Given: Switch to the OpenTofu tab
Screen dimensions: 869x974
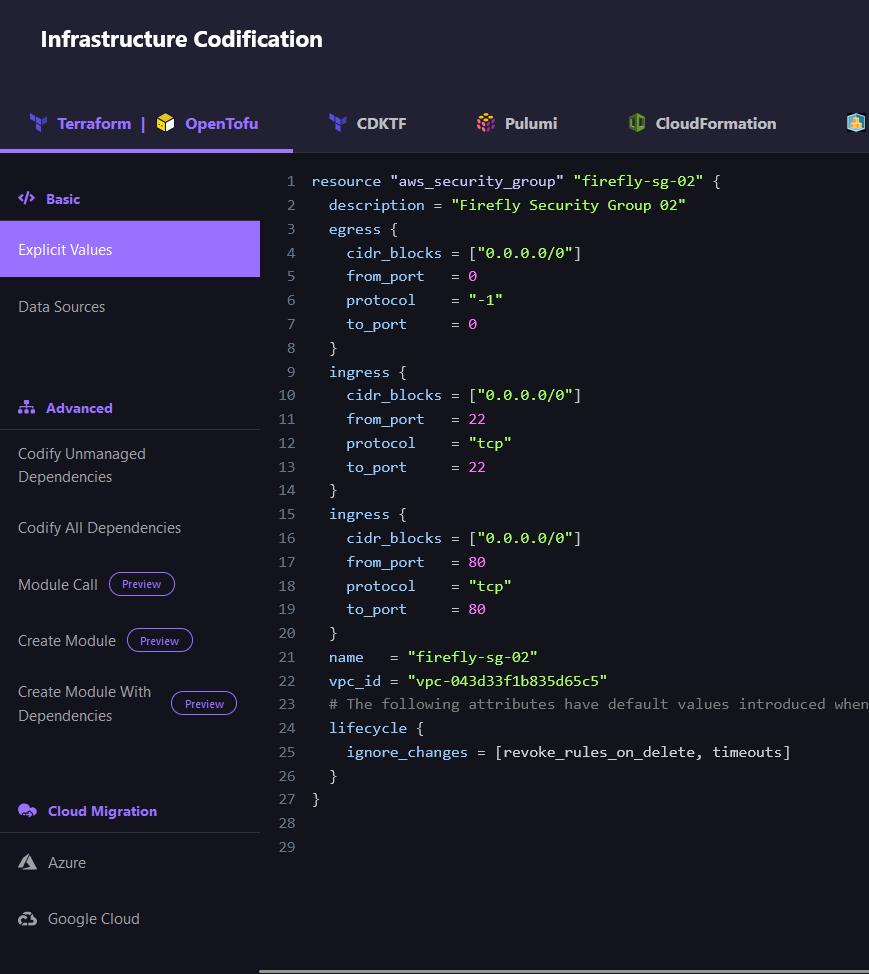Looking at the screenshot, I should pos(222,124).
